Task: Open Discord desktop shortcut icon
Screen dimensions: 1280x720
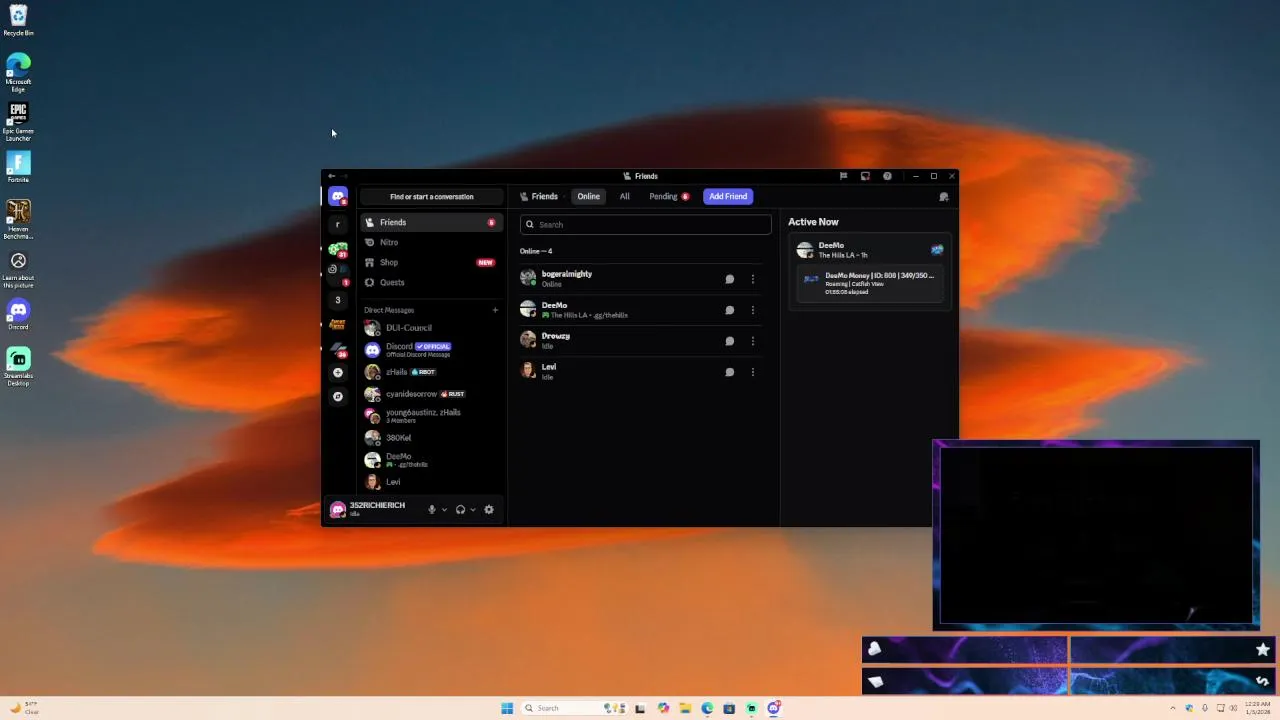Action: [x=18, y=314]
